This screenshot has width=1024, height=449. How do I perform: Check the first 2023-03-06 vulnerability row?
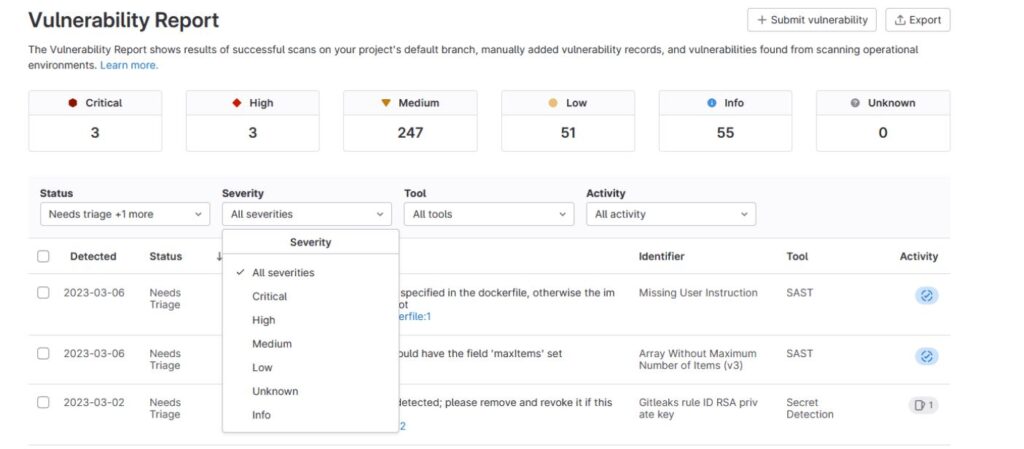click(43, 293)
